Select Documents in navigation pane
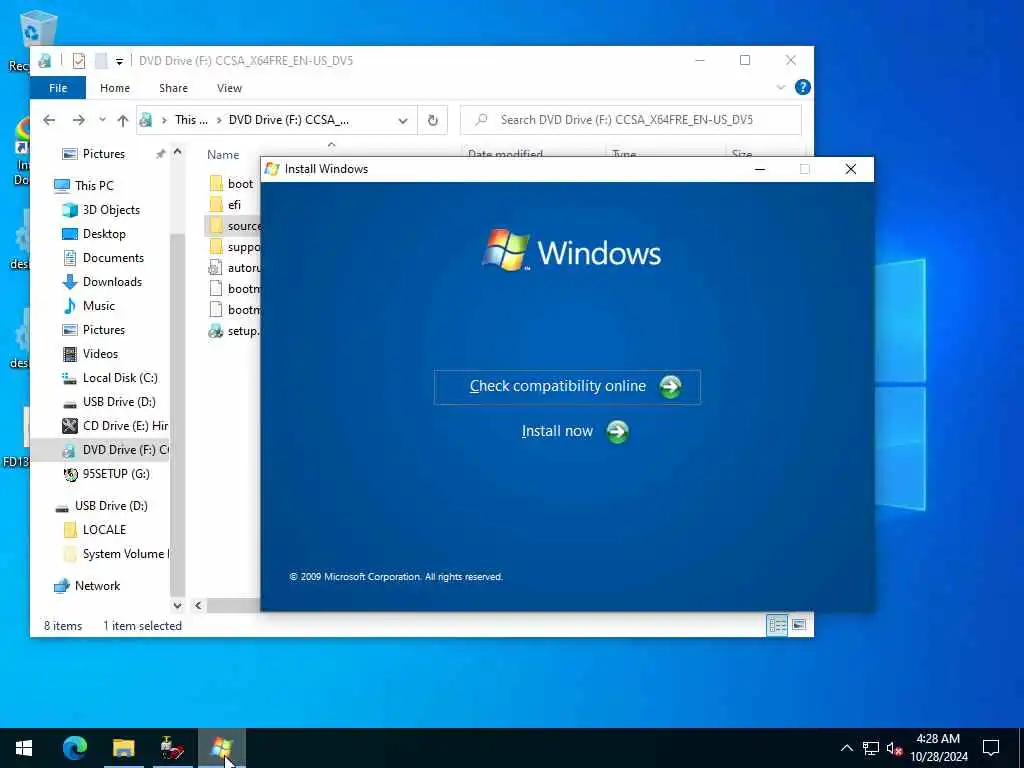 pos(112,258)
